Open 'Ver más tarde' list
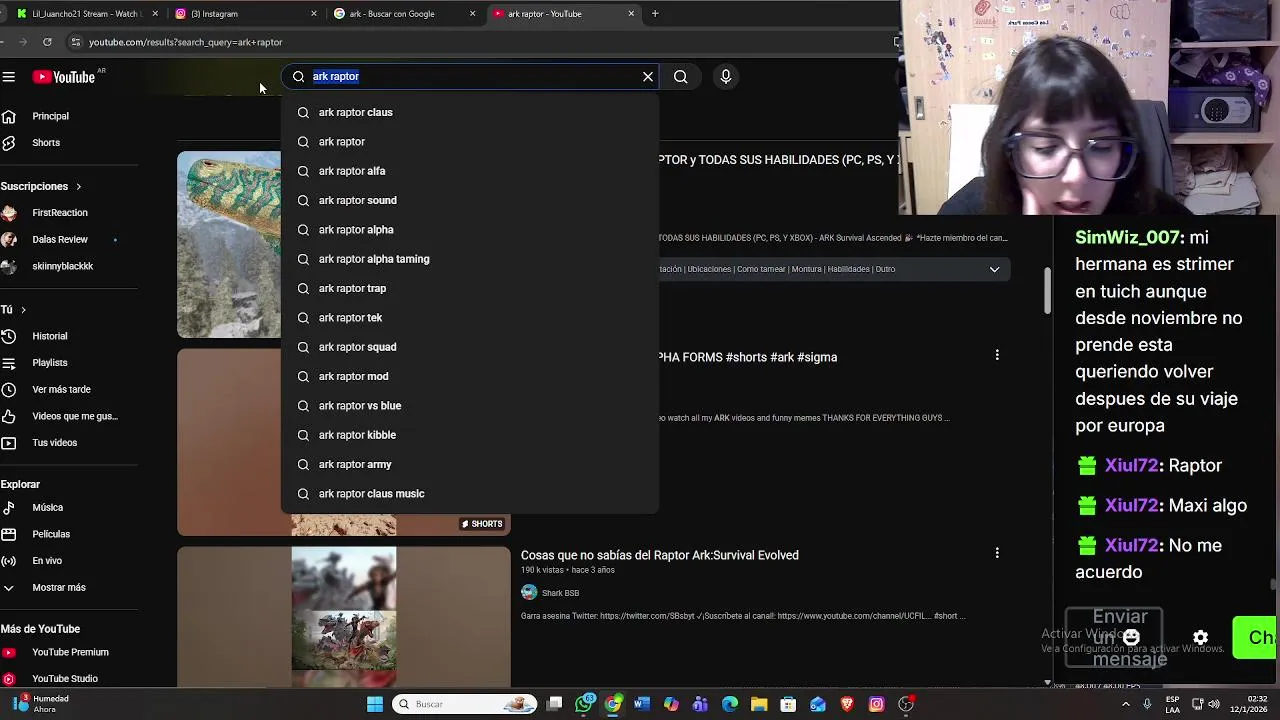The height and width of the screenshot is (720, 1280). tap(61, 390)
